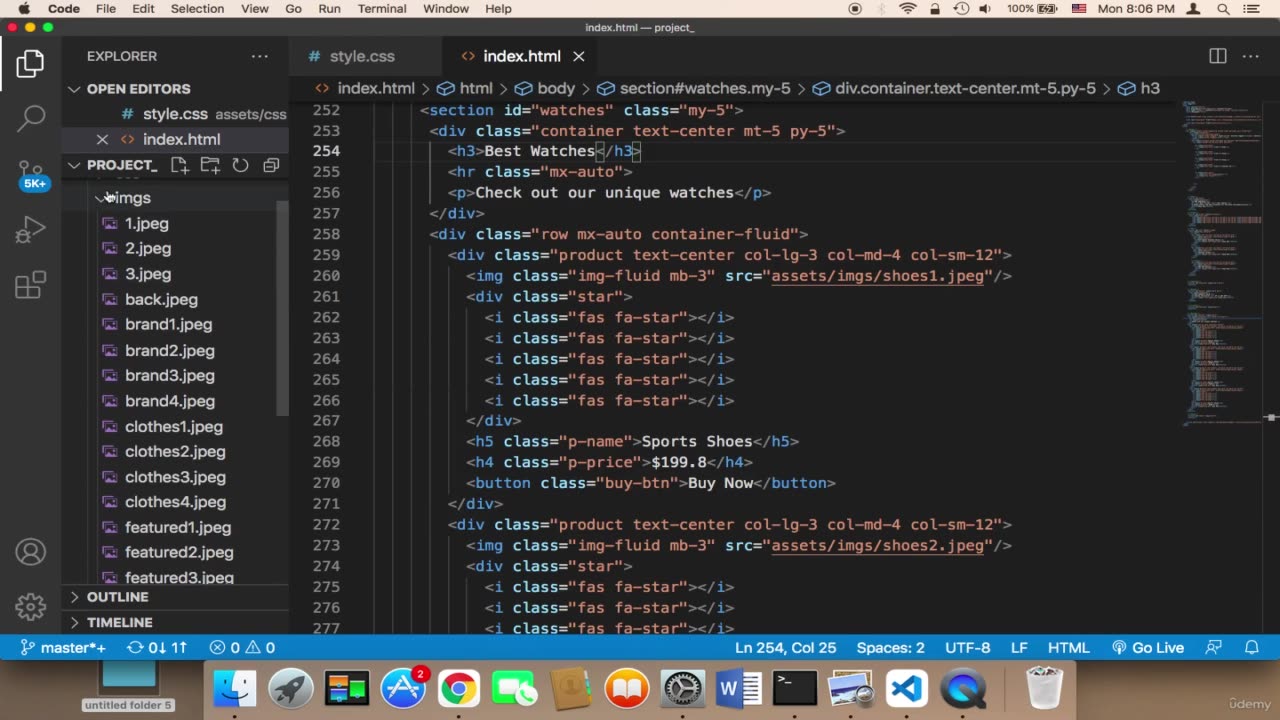Open macOS Spotlight search icon
This screenshot has height=720, width=1280.
1223,9
